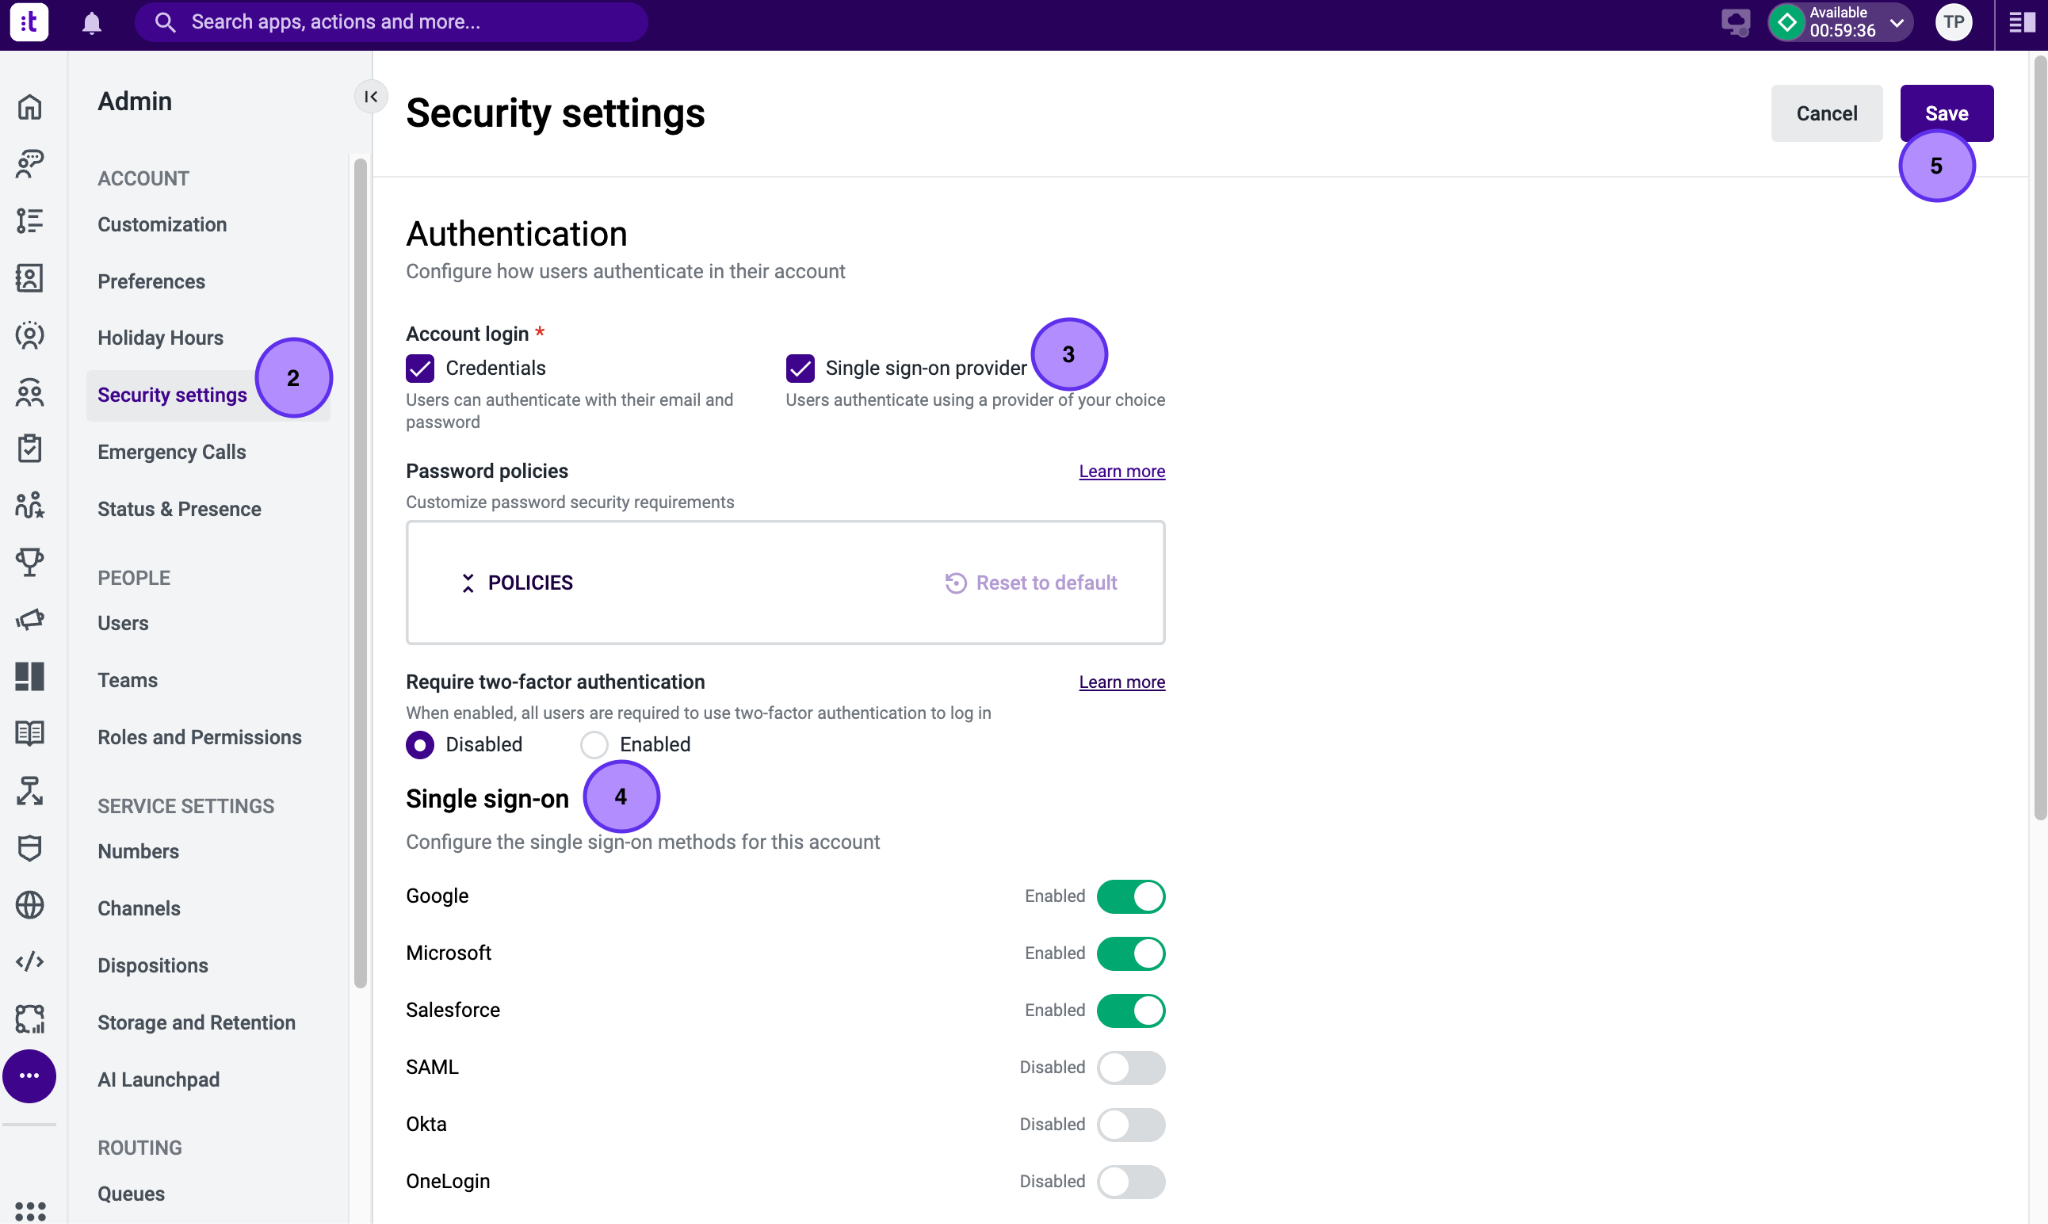
Task: Open the conversations agent-with-speech-bubble icon
Action: tap(30, 164)
